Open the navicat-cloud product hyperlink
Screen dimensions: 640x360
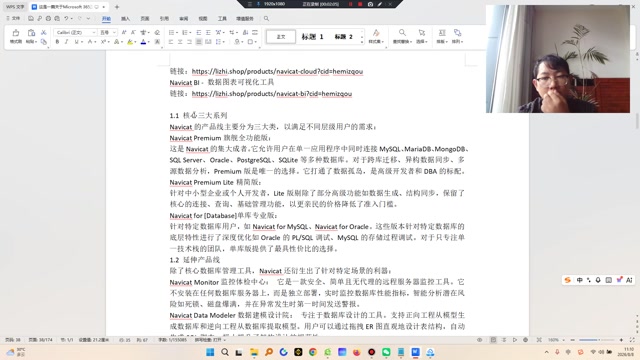[x=277, y=71]
